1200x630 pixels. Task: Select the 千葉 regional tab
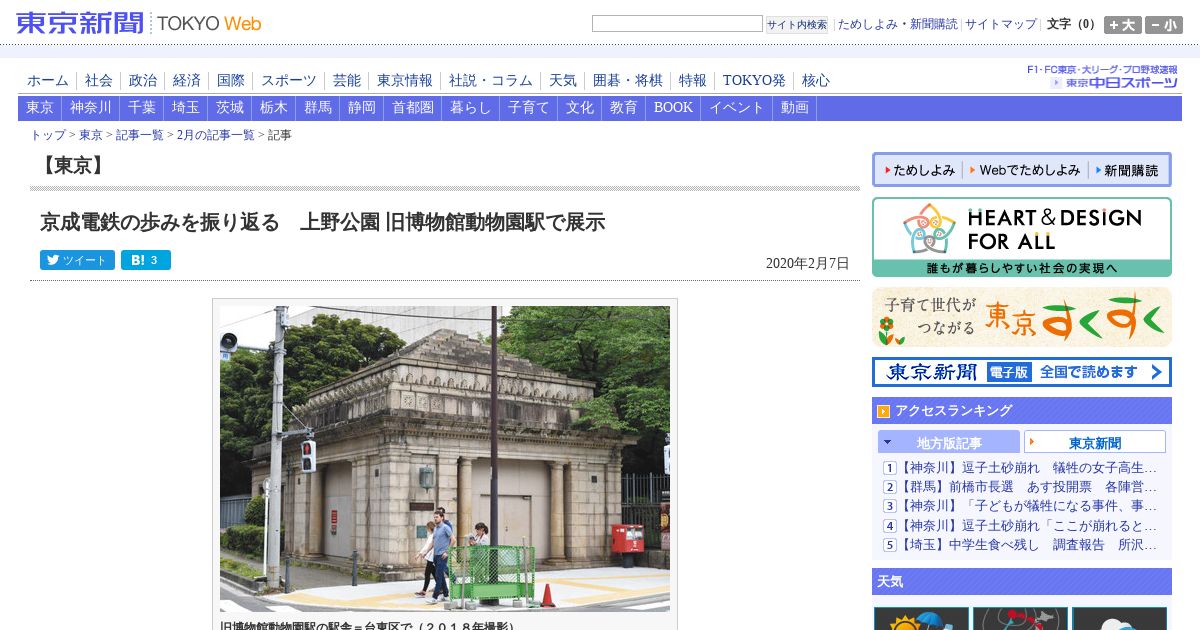(x=142, y=108)
